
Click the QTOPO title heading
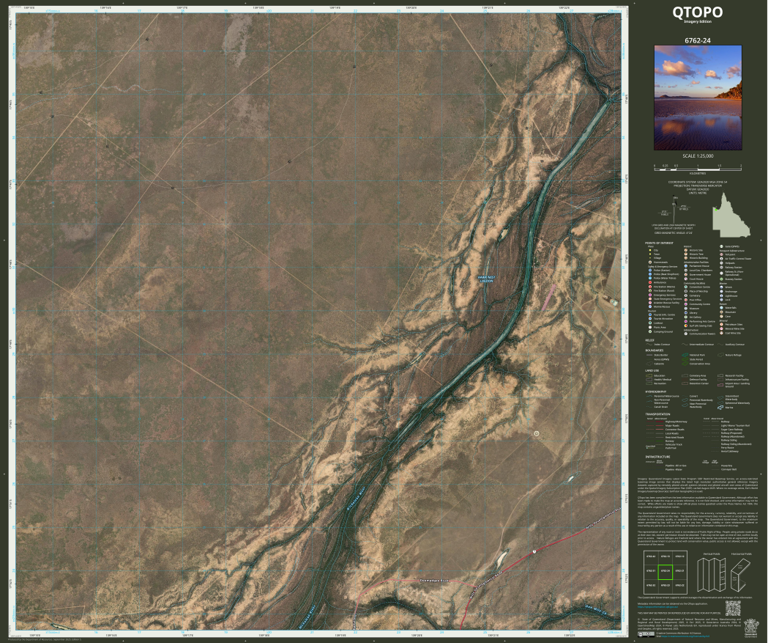click(x=697, y=12)
